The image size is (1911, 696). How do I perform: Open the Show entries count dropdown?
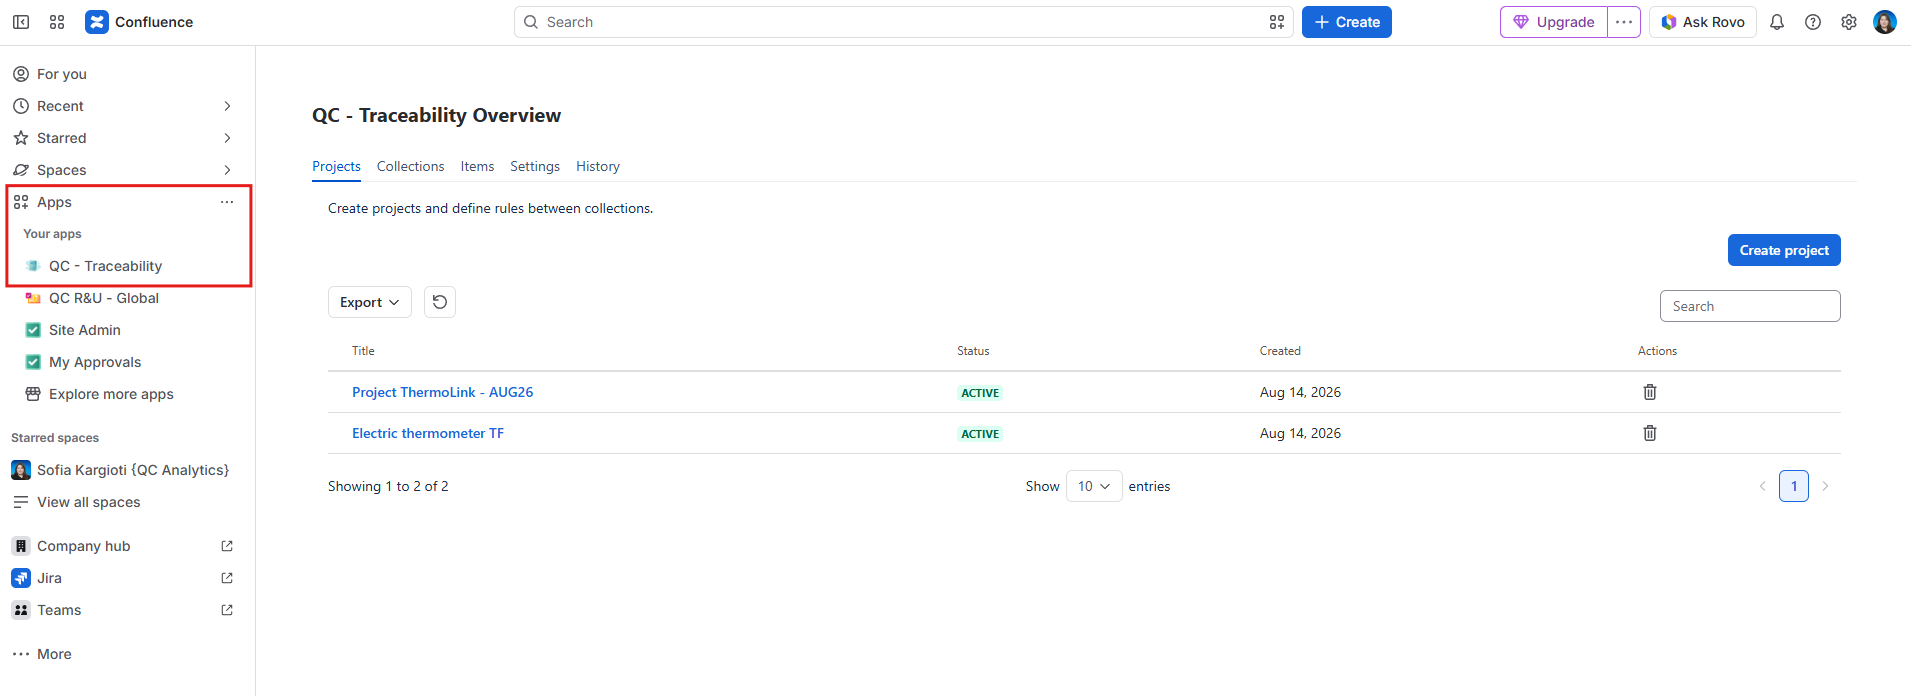tap(1094, 486)
